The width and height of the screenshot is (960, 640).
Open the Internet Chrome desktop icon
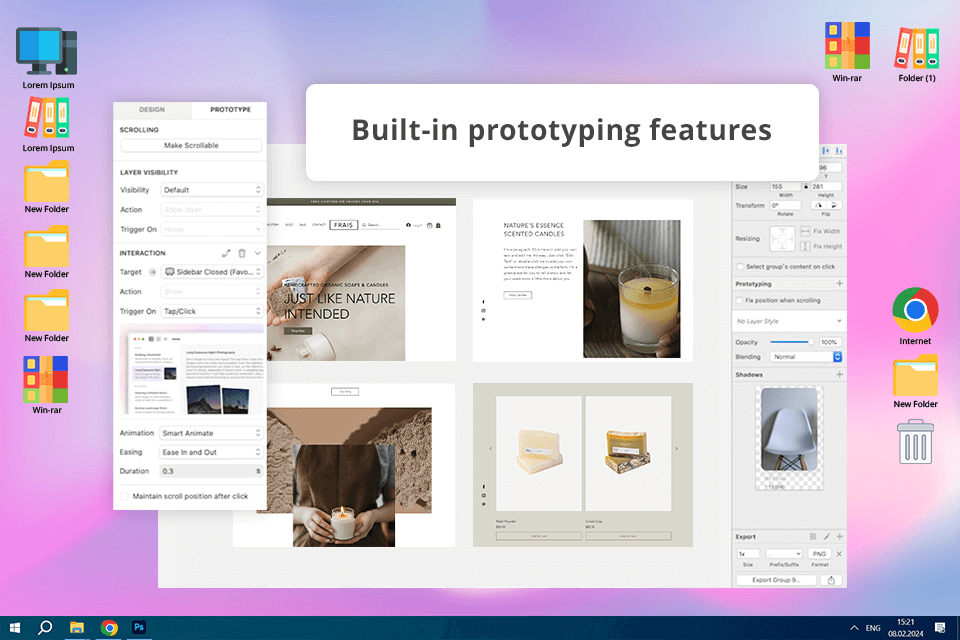(915, 317)
